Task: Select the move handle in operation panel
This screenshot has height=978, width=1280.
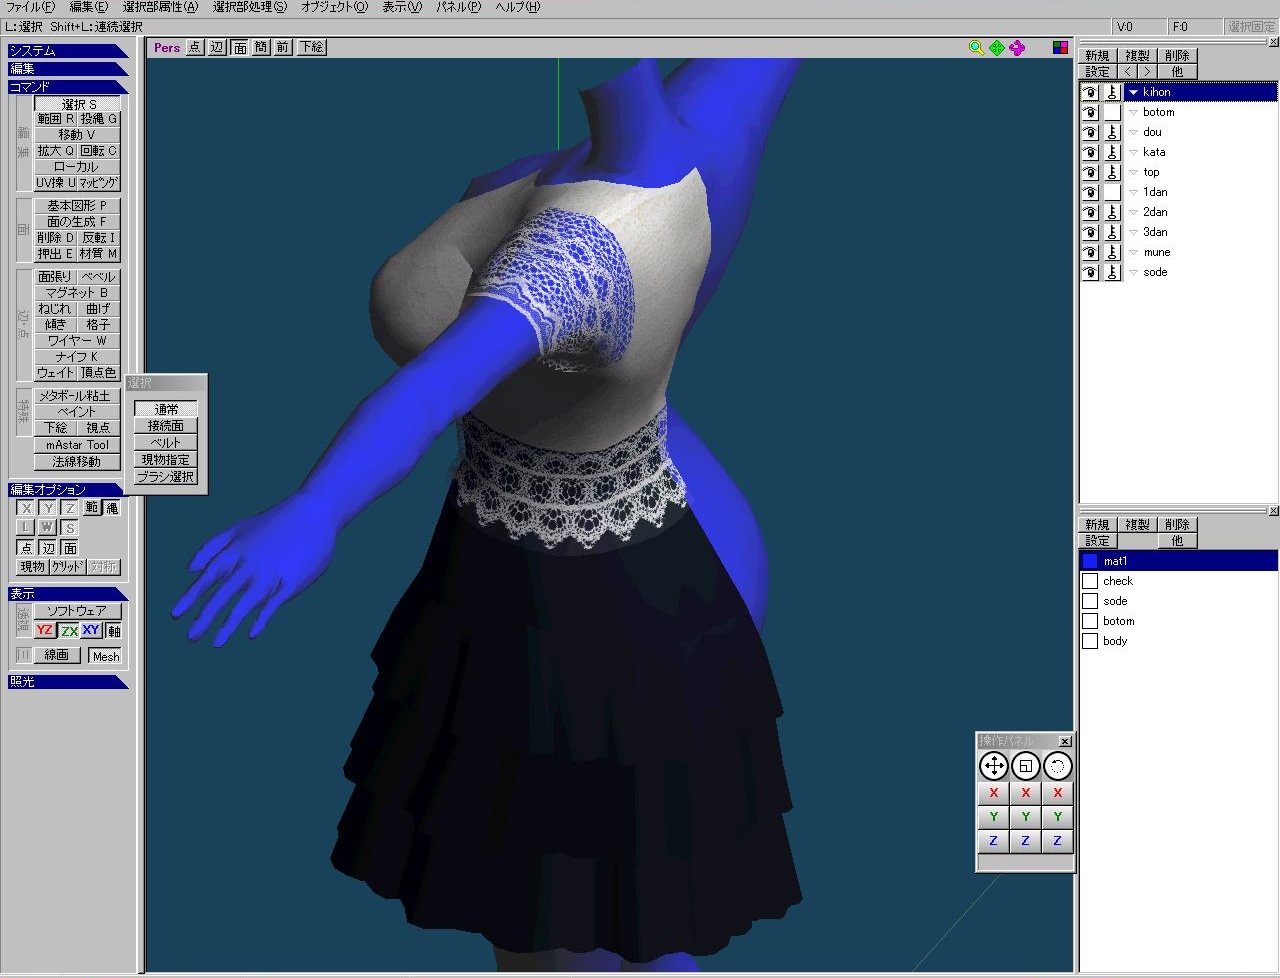Action: [x=993, y=766]
